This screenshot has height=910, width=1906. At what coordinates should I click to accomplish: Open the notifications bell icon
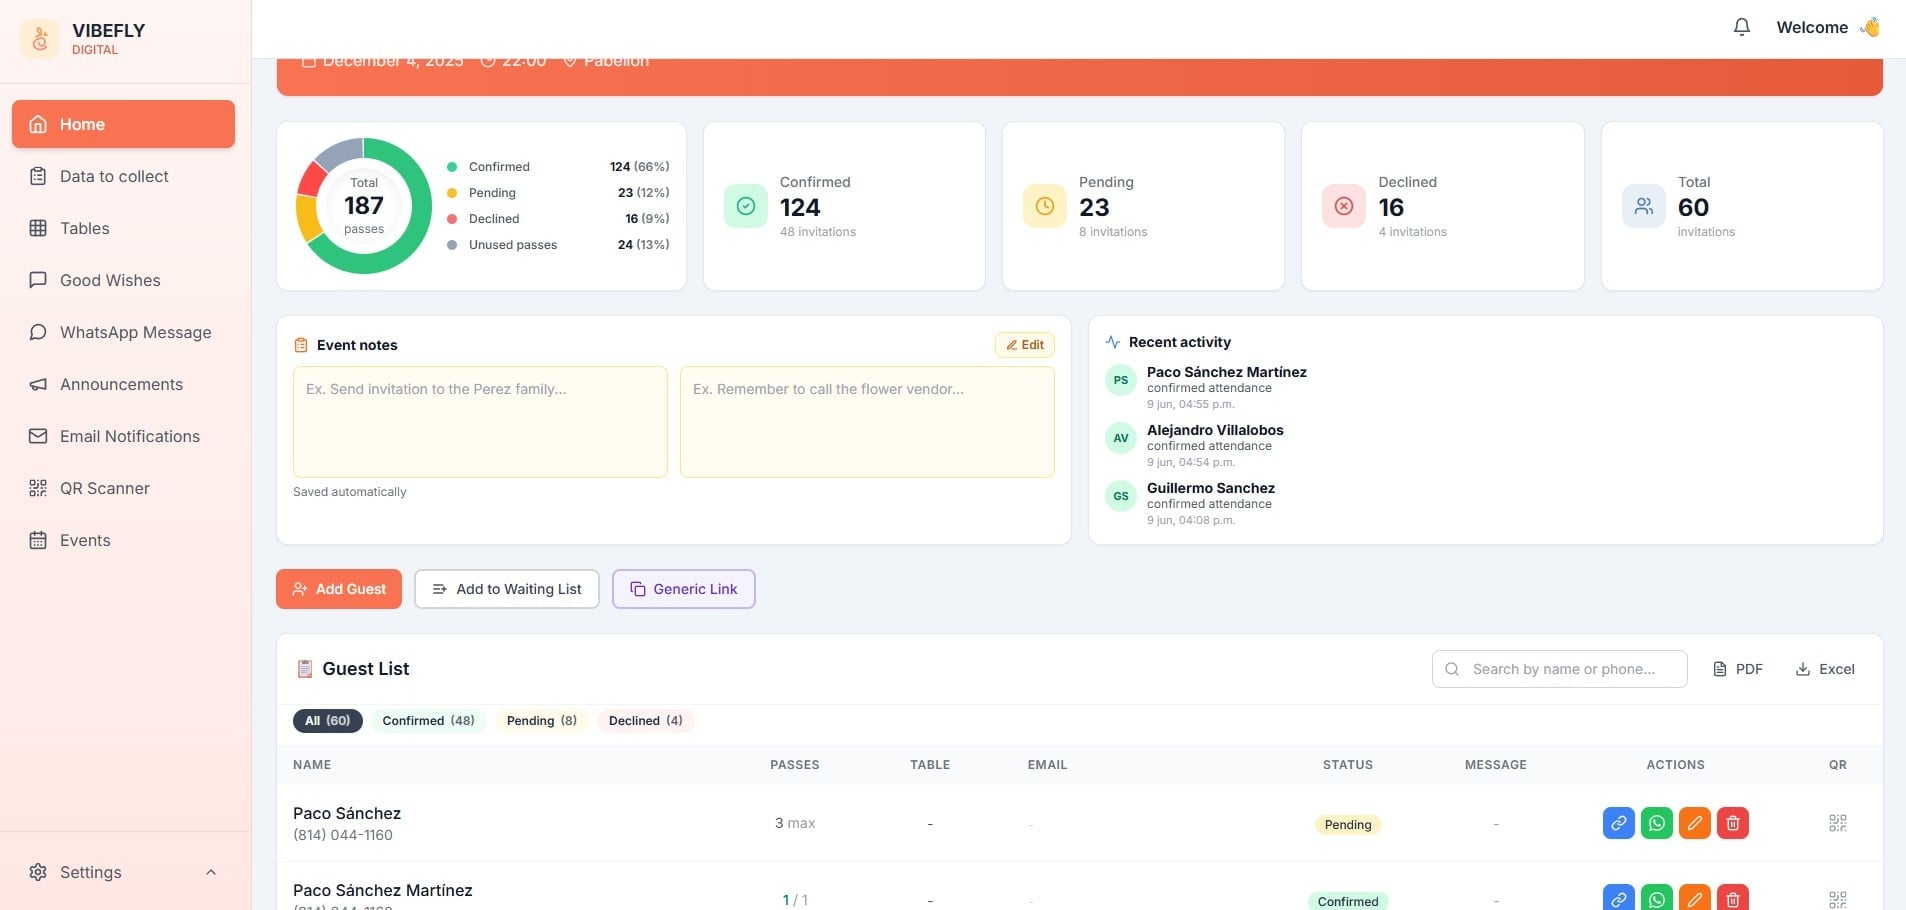(x=1741, y=27)
